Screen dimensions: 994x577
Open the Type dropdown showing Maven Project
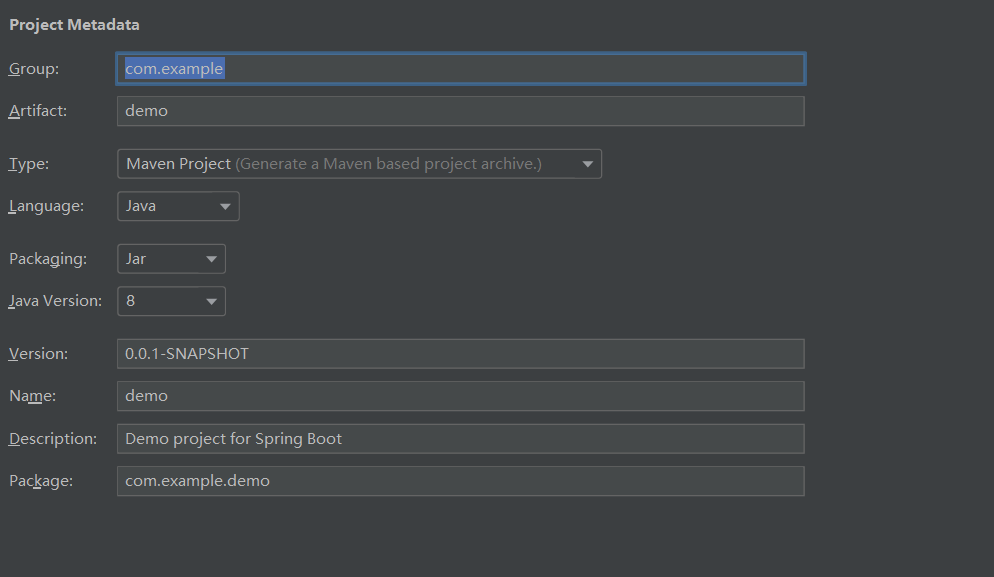tap(359, 164)
